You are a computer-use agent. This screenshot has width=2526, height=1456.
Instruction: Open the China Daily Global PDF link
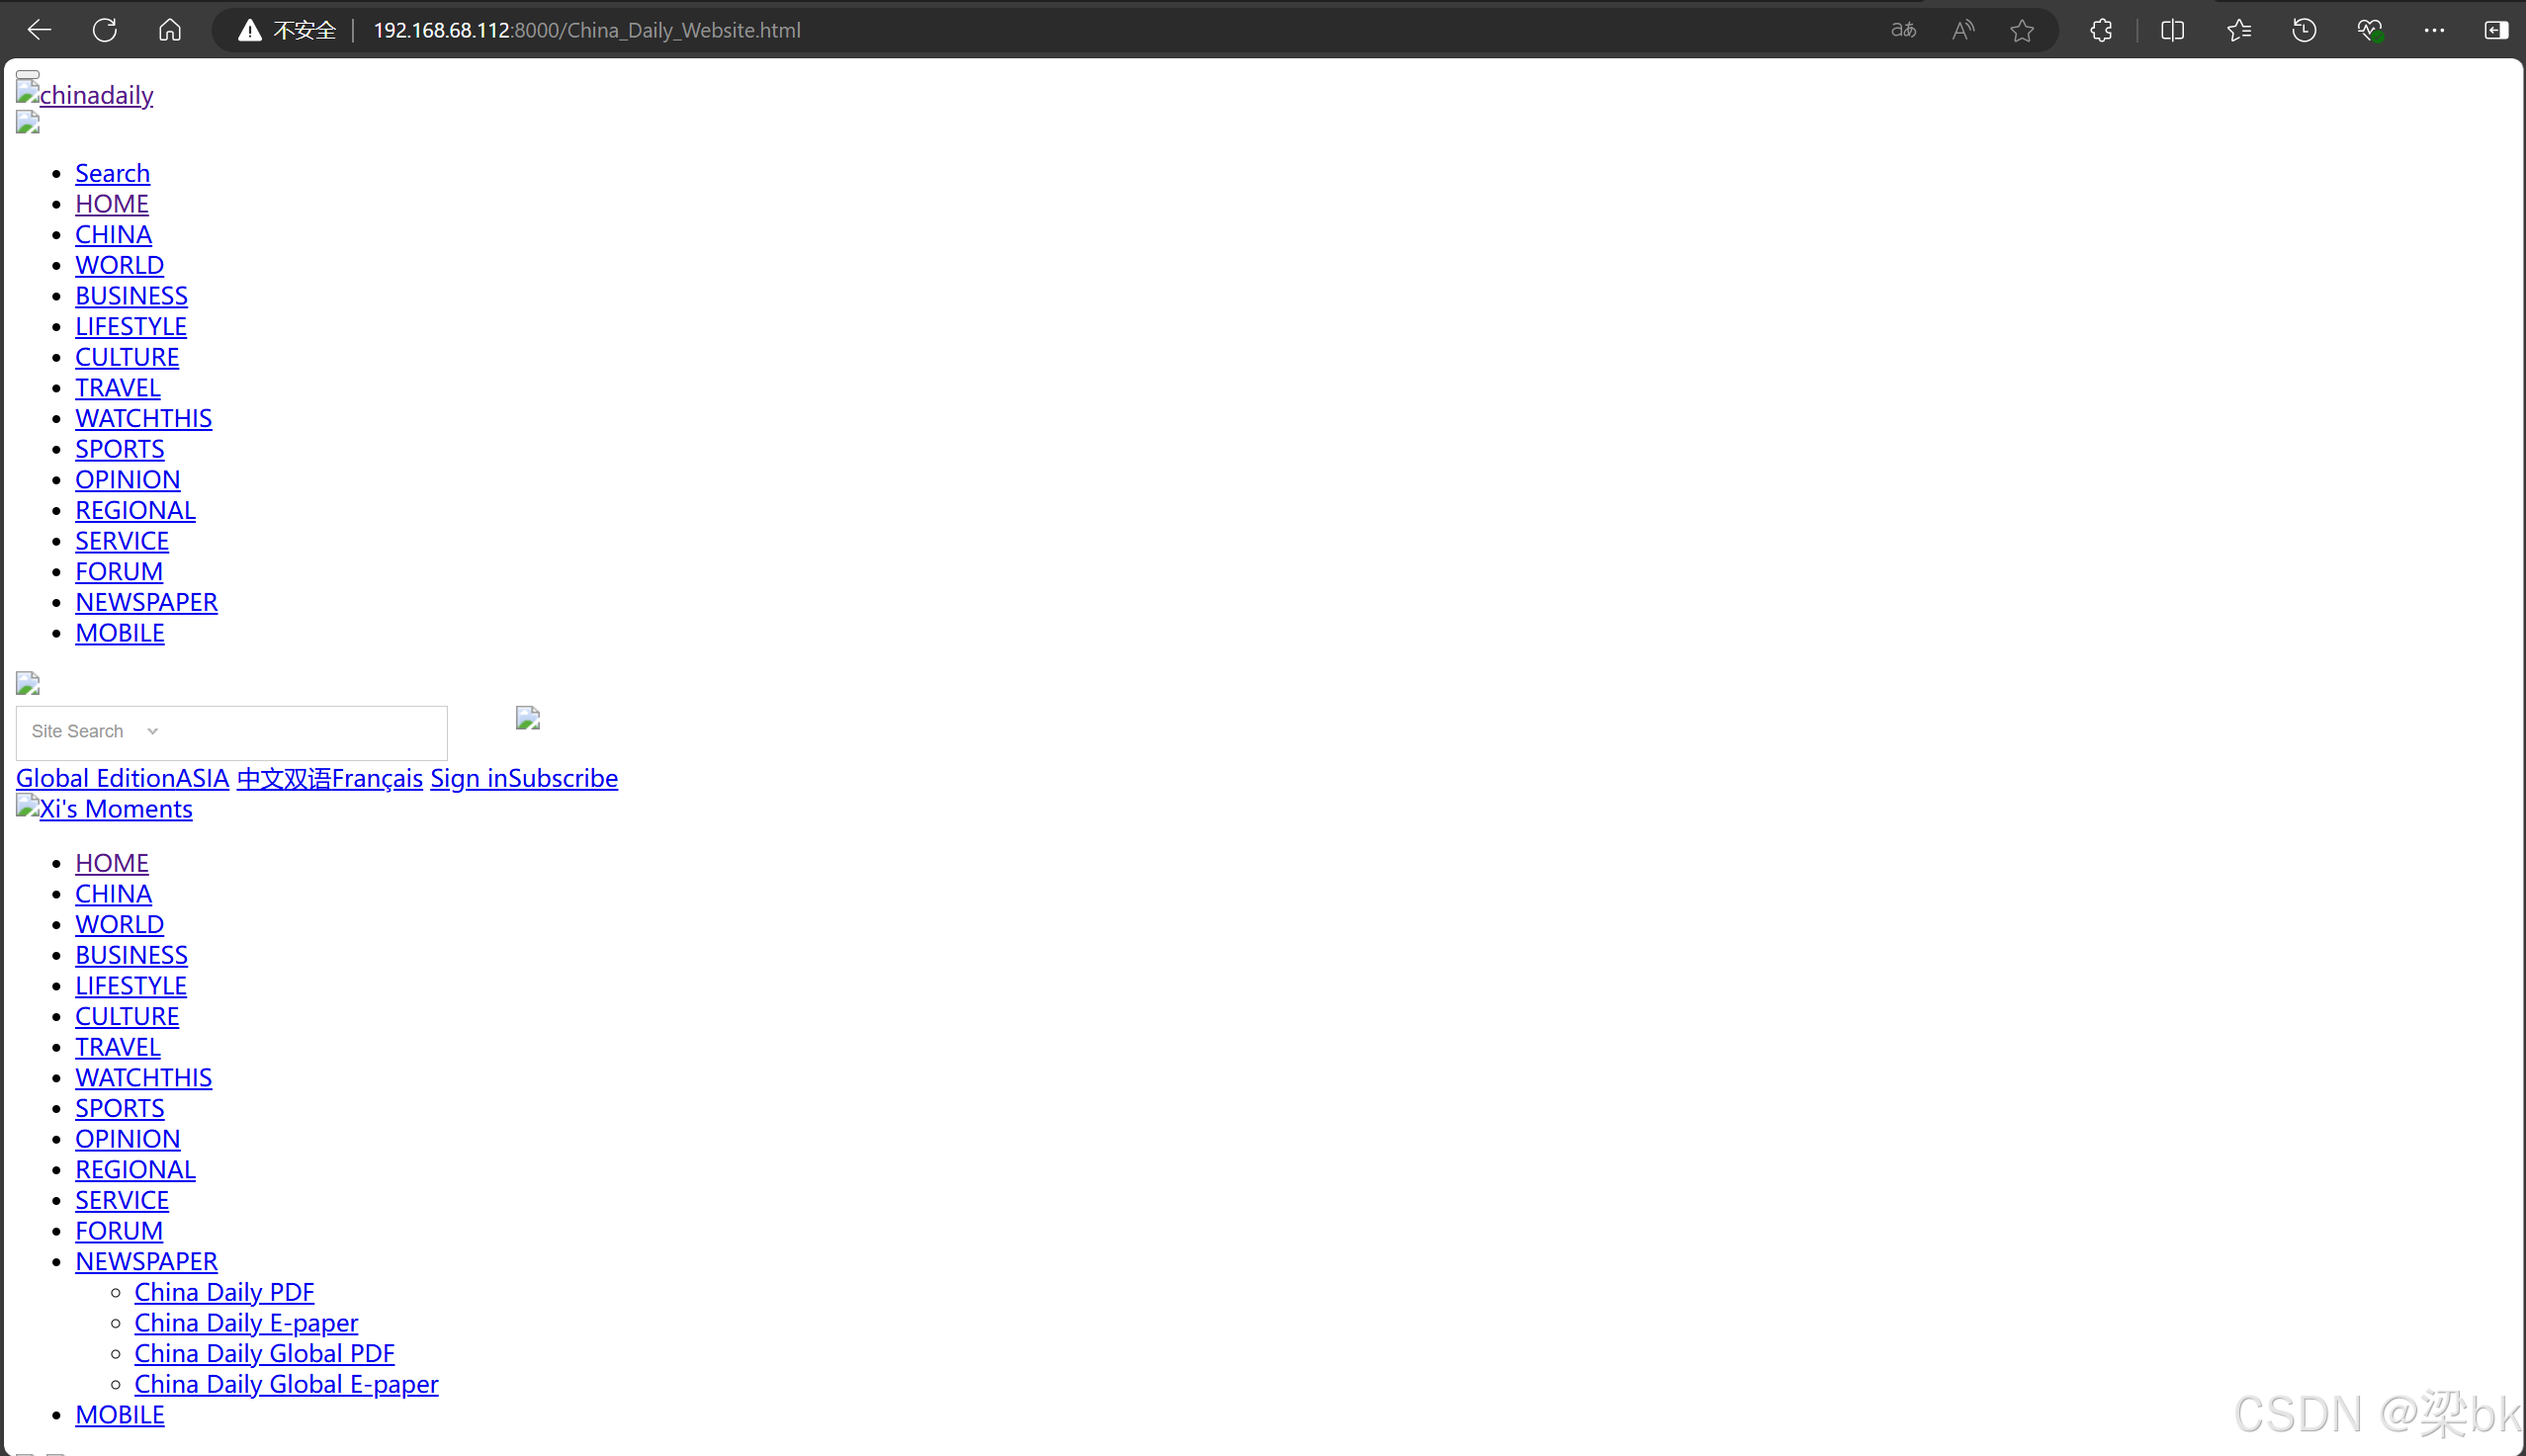264,1354
